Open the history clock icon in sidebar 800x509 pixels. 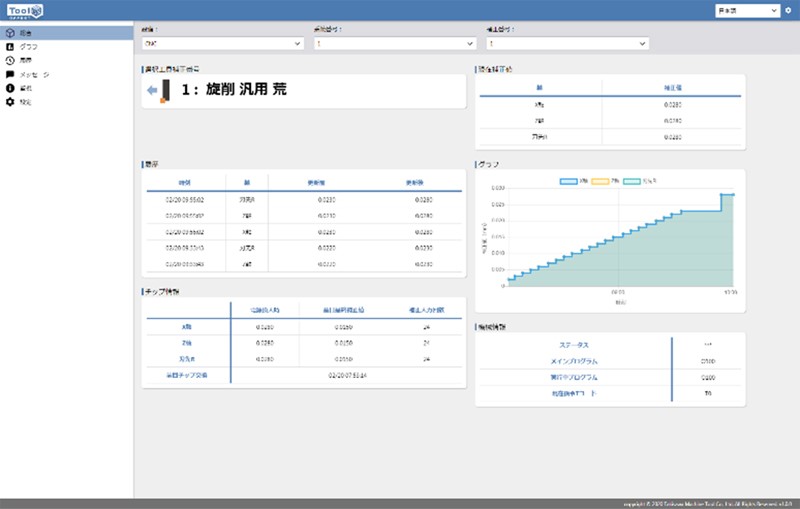[x=10, y=60]
